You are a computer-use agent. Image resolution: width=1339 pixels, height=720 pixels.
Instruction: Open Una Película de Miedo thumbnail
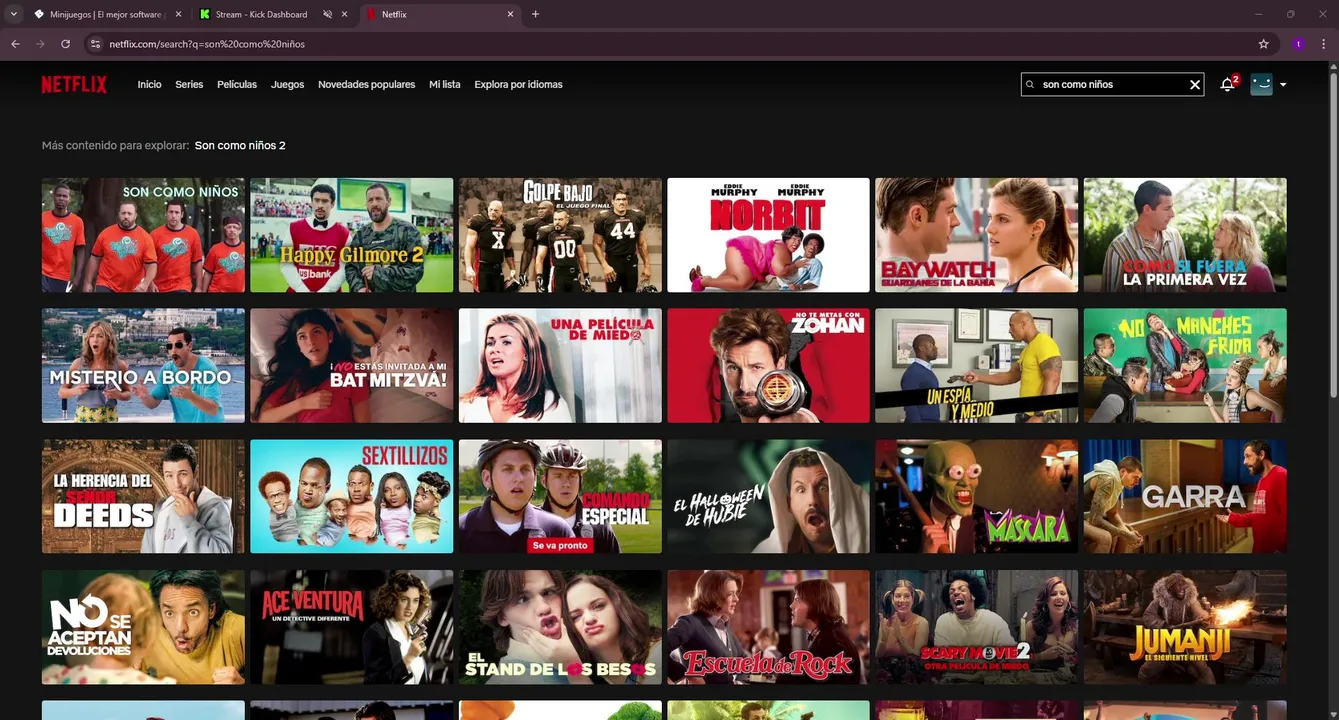coord(560,365)
